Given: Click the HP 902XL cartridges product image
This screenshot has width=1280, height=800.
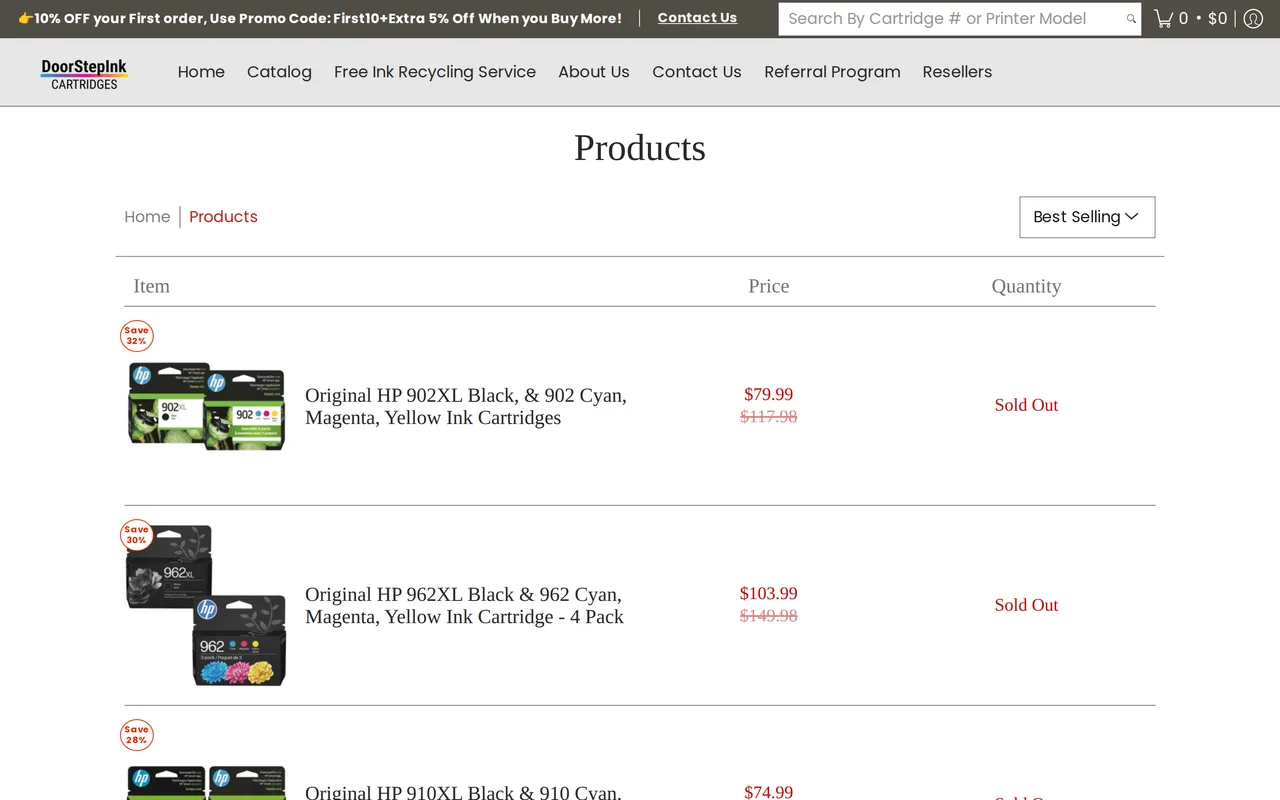Looking at the screenshot, I should point(207,406).
